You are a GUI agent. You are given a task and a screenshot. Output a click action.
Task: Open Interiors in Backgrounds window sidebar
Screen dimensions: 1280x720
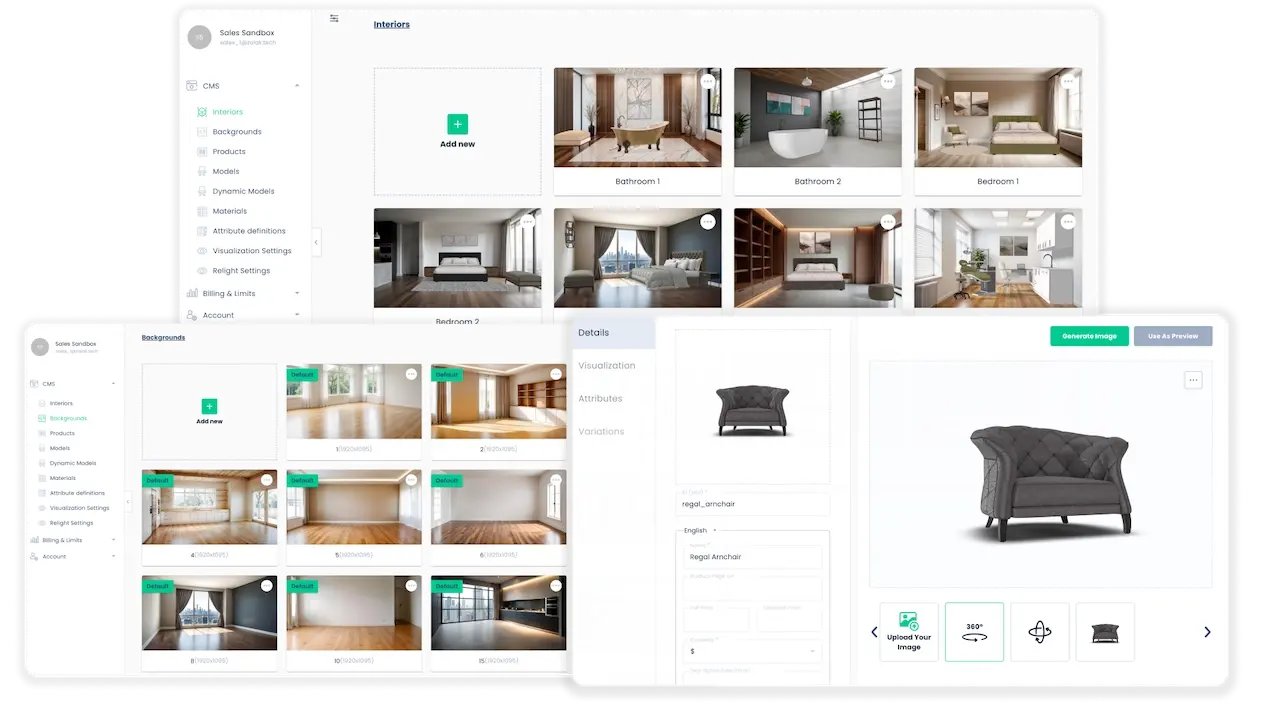point(61,403)
